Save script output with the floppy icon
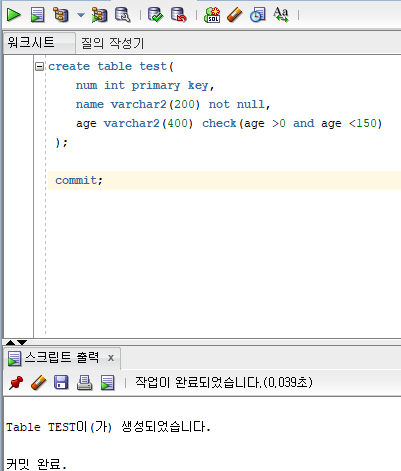401x471 pixels. [x=61, y=382]
